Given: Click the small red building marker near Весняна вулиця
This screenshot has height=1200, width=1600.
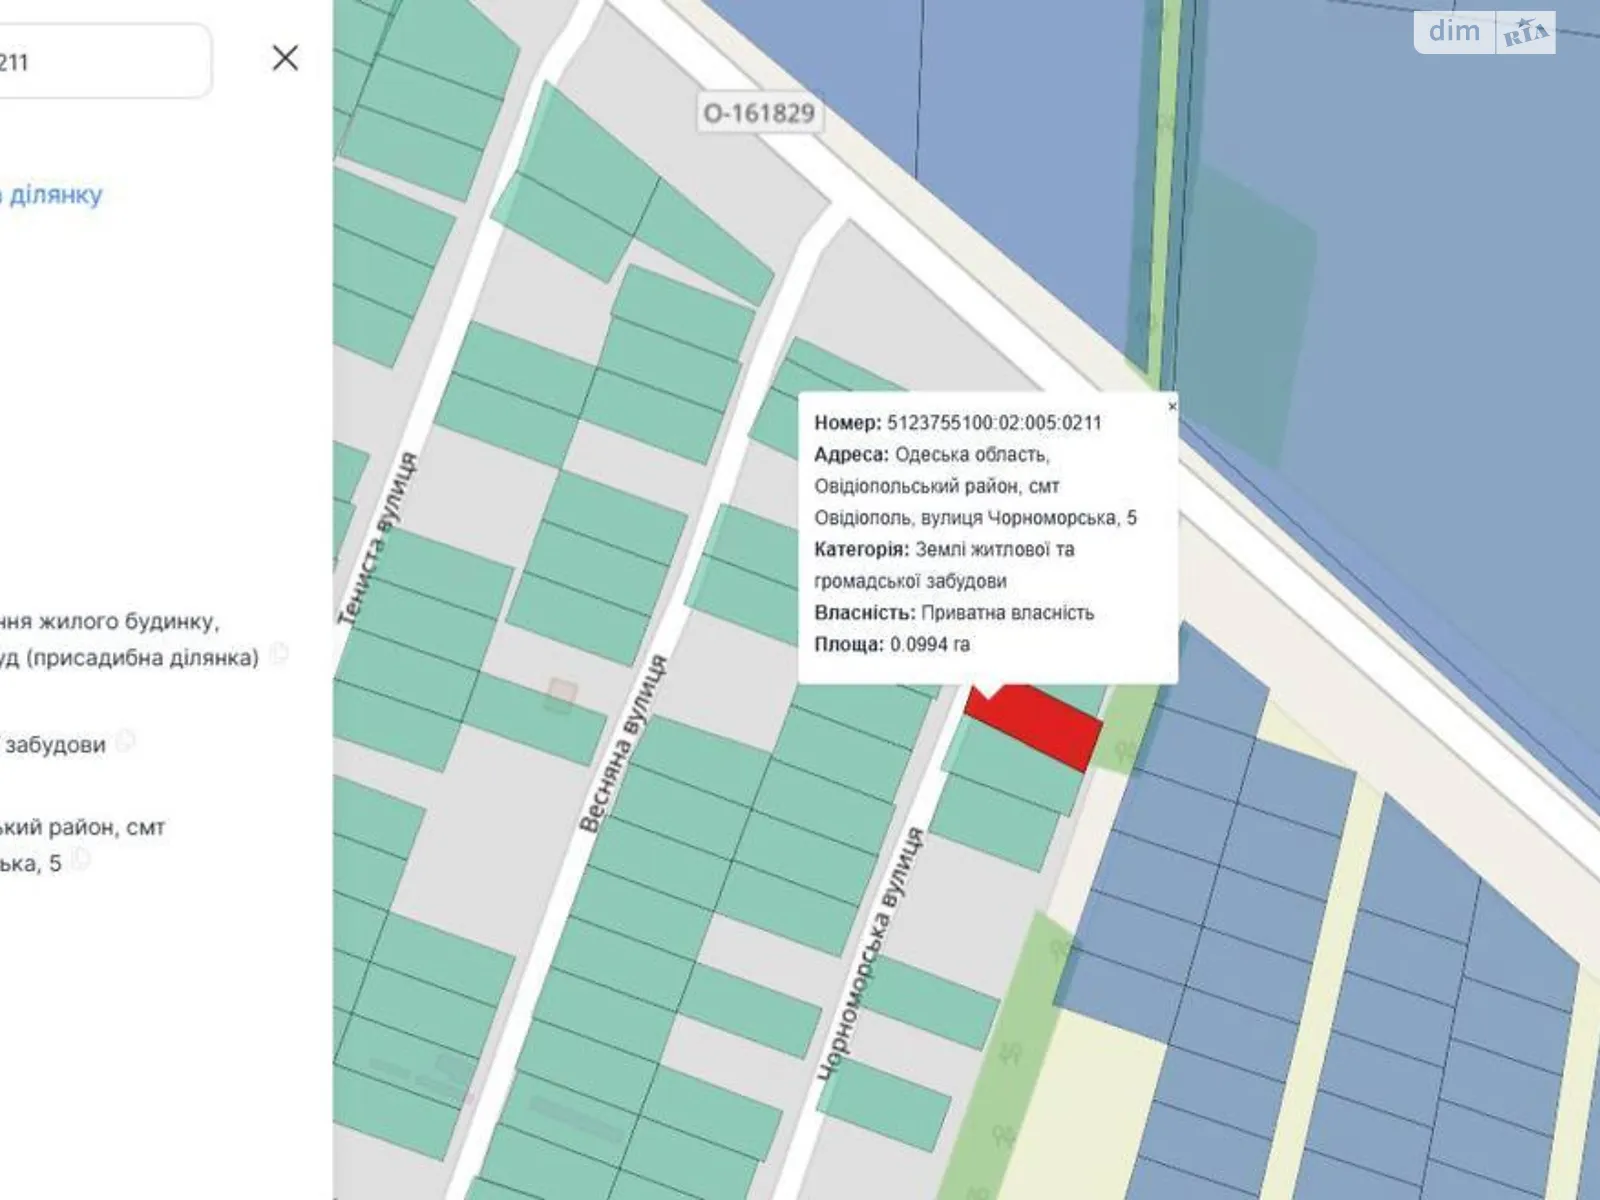Looking at the screenshot, I should (562, 694).
